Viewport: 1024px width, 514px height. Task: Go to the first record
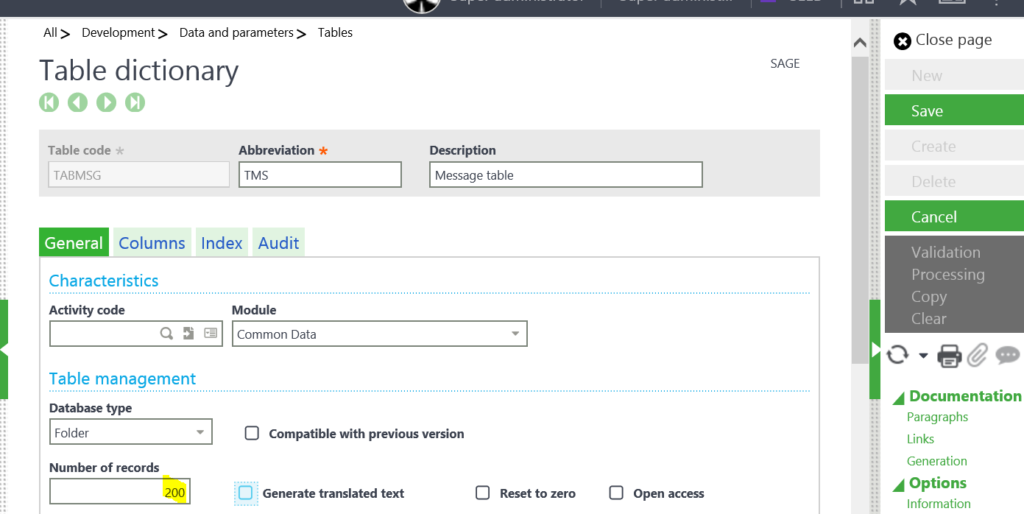(x=49, y=102)
